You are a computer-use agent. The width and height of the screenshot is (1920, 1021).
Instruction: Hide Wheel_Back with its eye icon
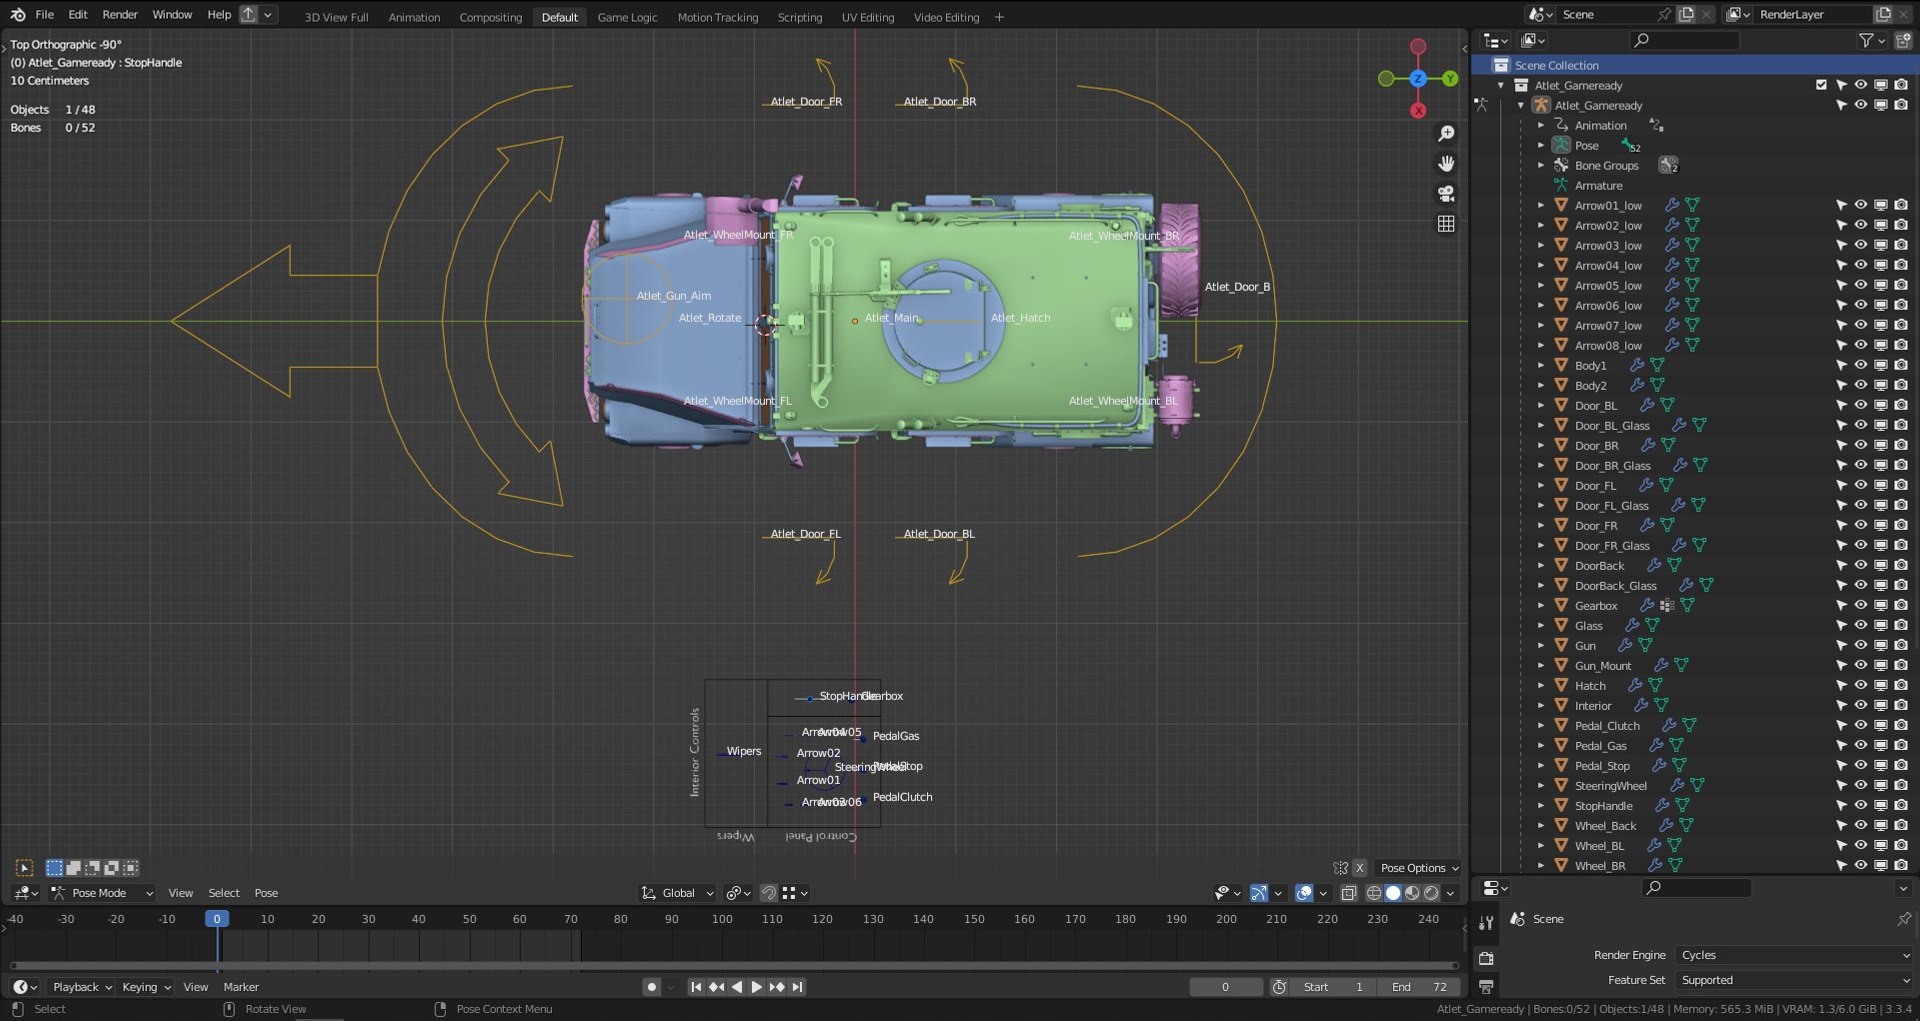click(x=1860, y=825)
